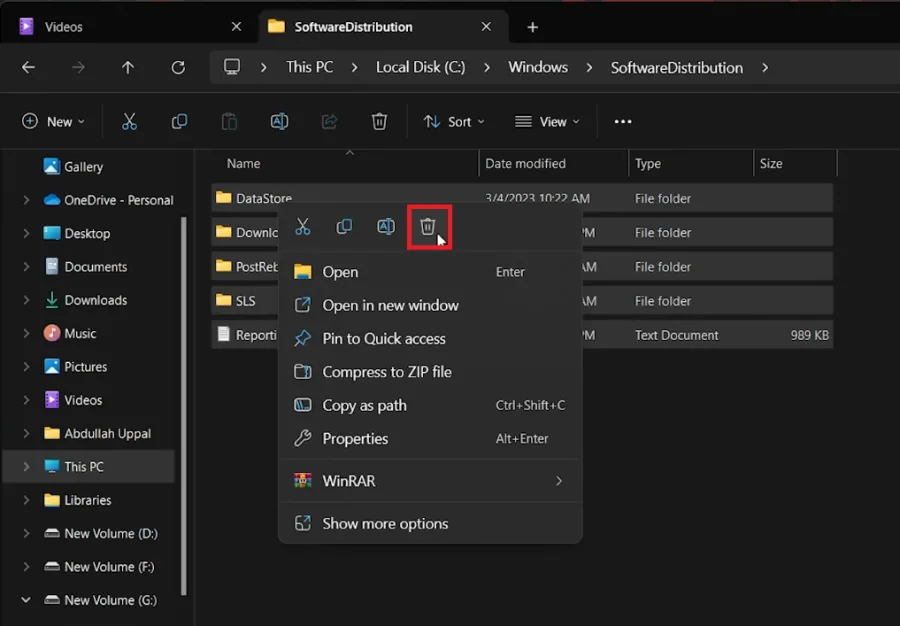Open Libraries in the sidebar
Screen dimensions: 900x626
[87, 500]
